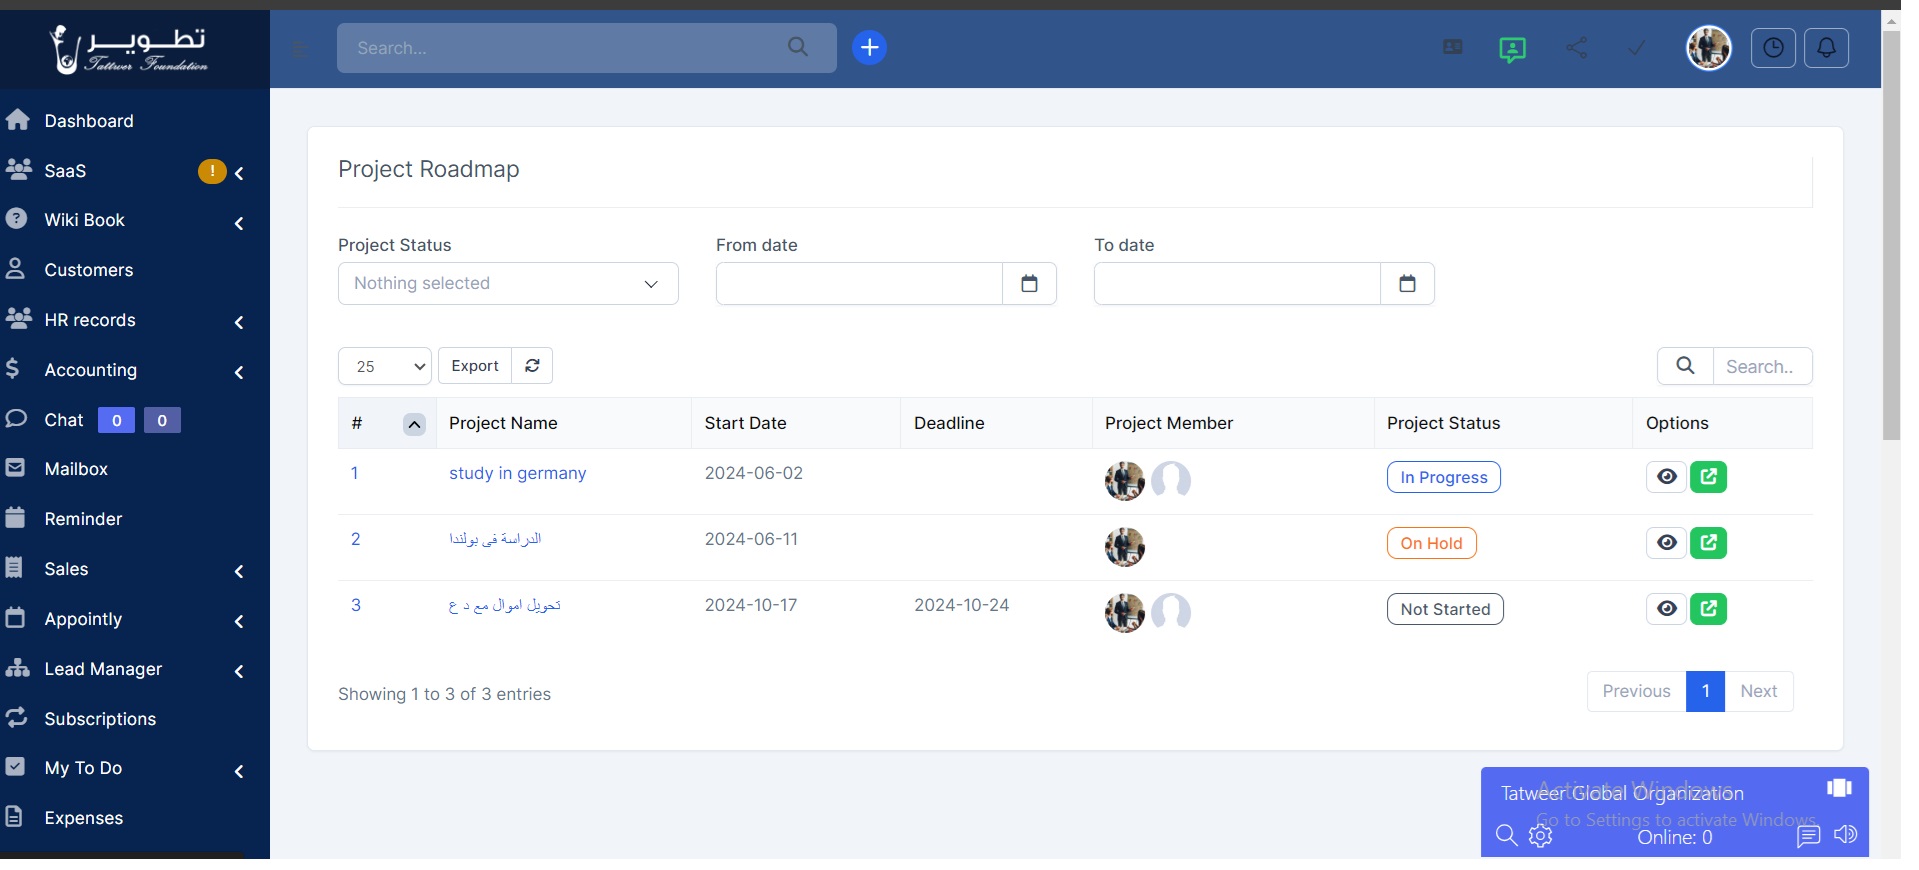
Task: Click the blue plus quick-create button
Action: pyautogui.click(x=869, y=48)
